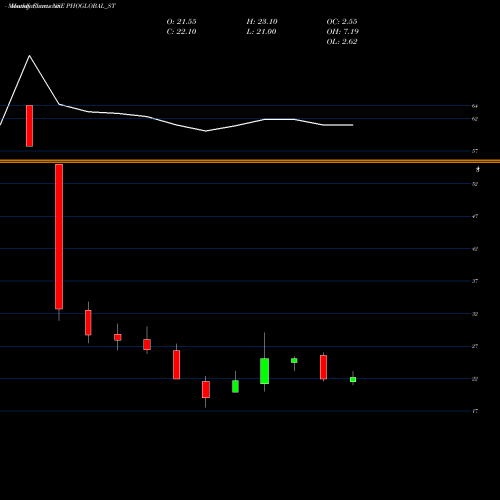Click the largest green candle body
Screen dimensions: 500x500
(265, 371)
